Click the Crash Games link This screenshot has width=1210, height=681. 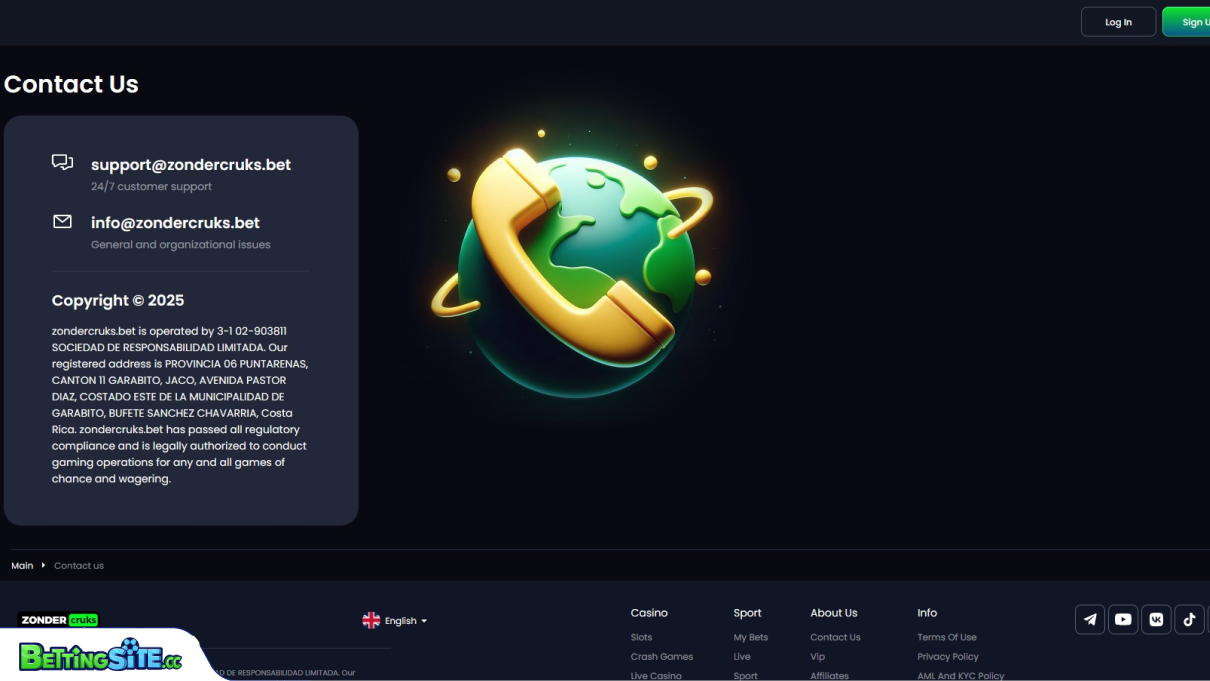click(x=661, y=656)
